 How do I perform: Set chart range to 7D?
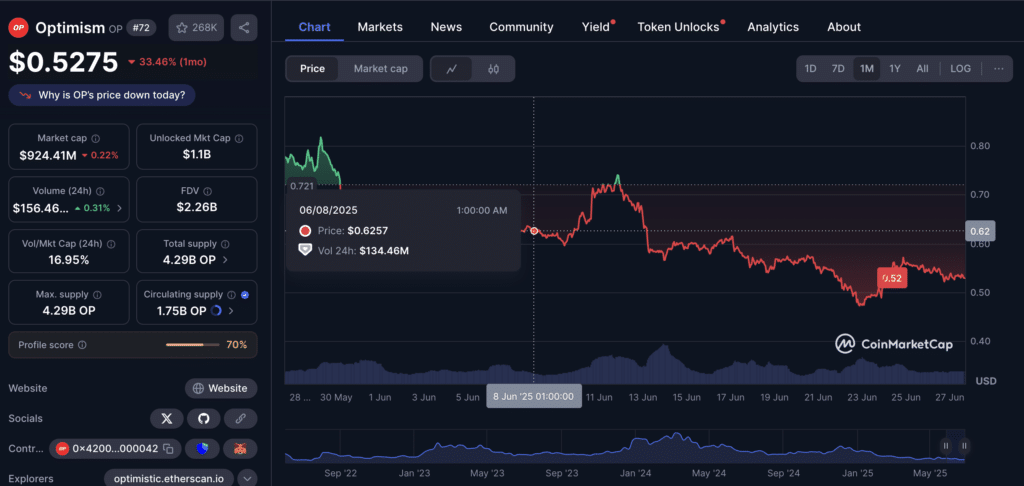(x=838, y=69)
